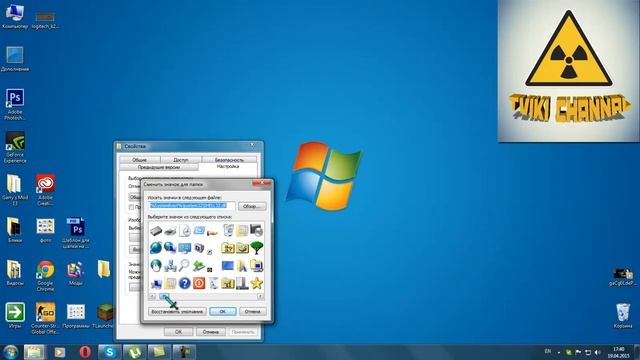This screenshot has height=360, width=640.
Task: Open the Моды desktop shortcut
Action: coord(75,273)
